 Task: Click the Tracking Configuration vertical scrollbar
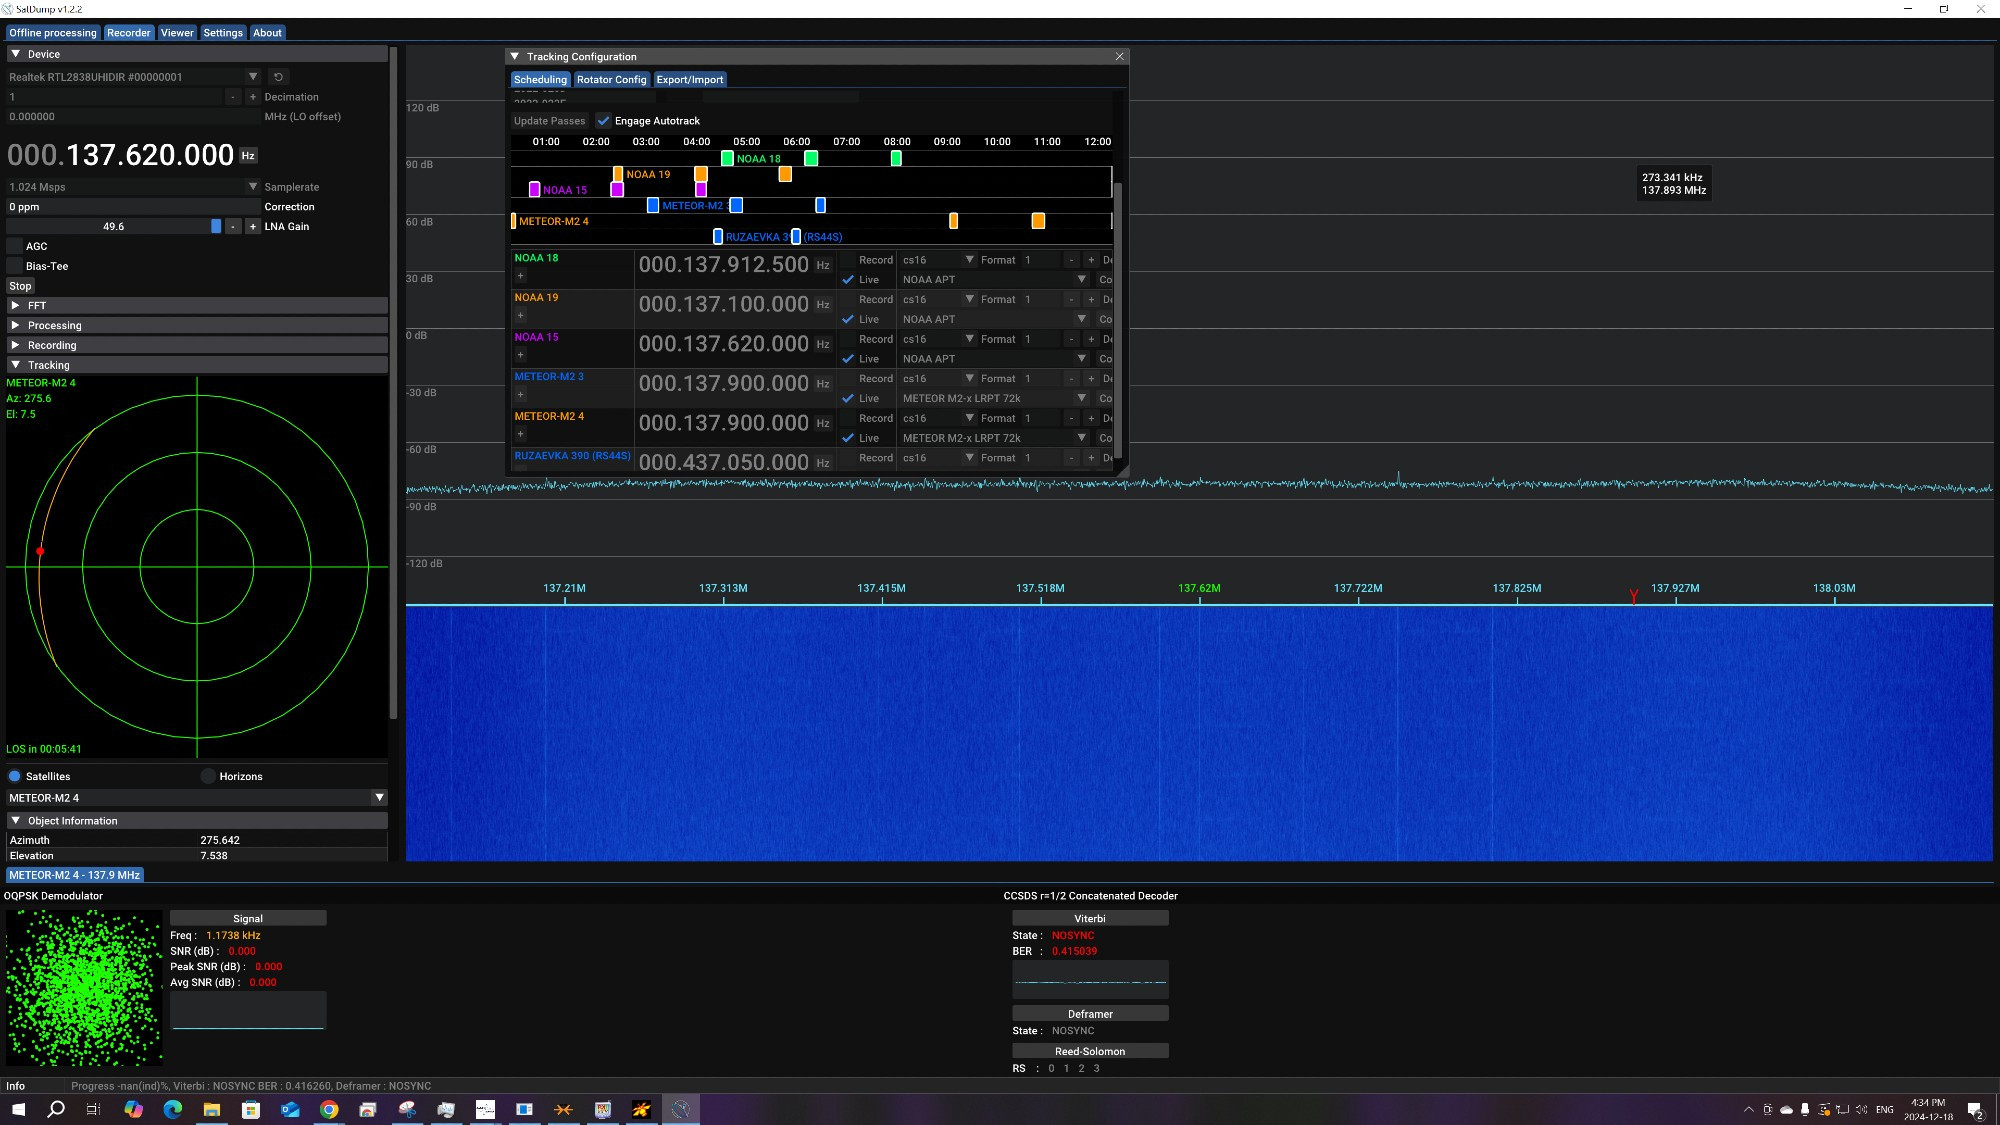tap(1118, 320)
